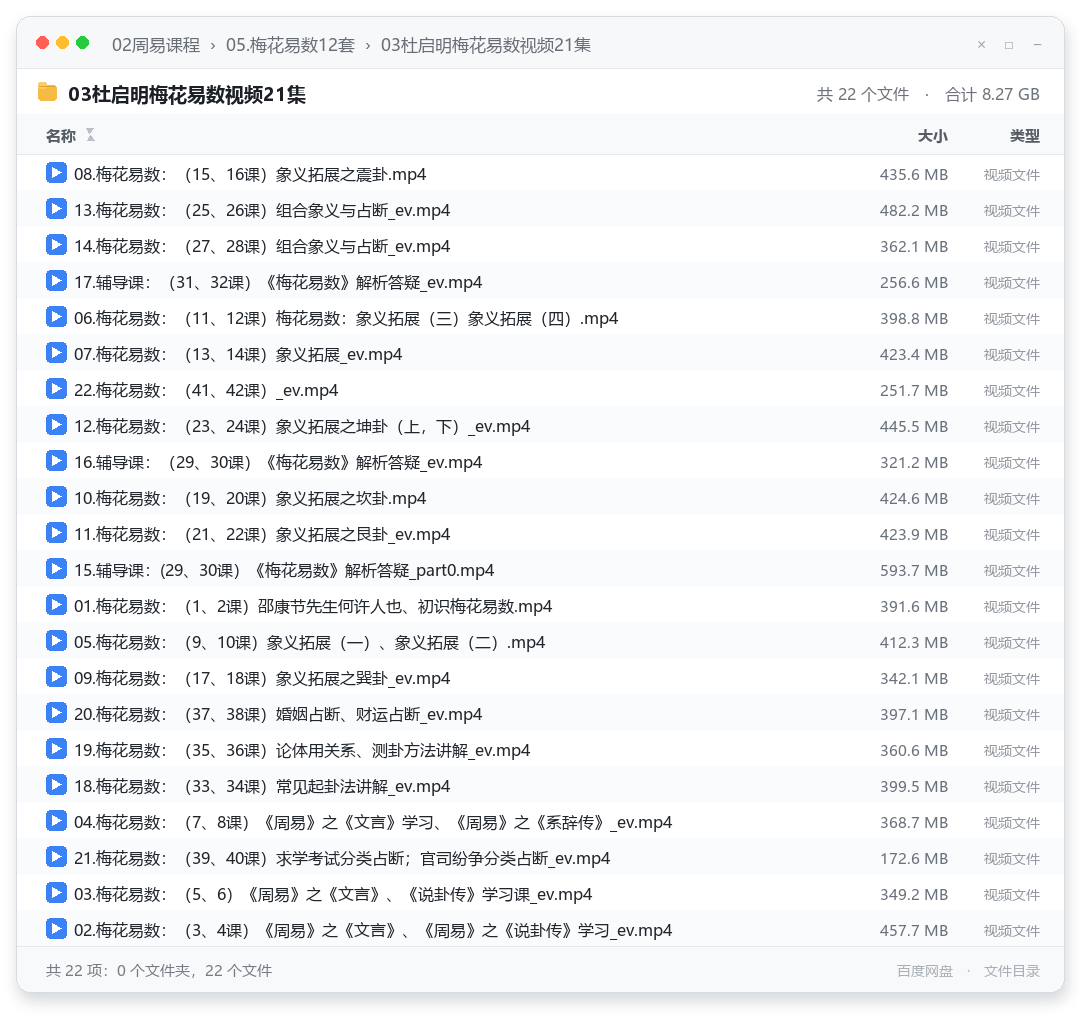Select file 18.梅花易数 常见起卦法讲解
This screenshot has height=1016, width=1080.
click(262, 786)
